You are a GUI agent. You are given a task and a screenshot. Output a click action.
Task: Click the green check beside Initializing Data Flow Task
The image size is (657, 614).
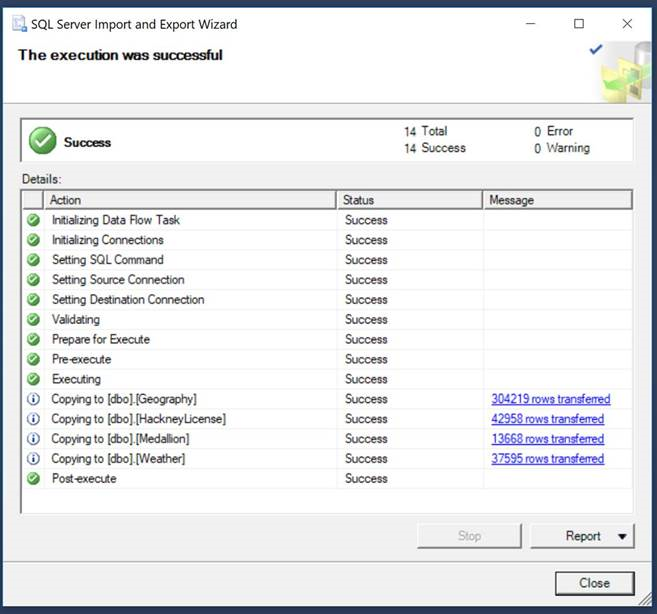click(x=33, y=220)
